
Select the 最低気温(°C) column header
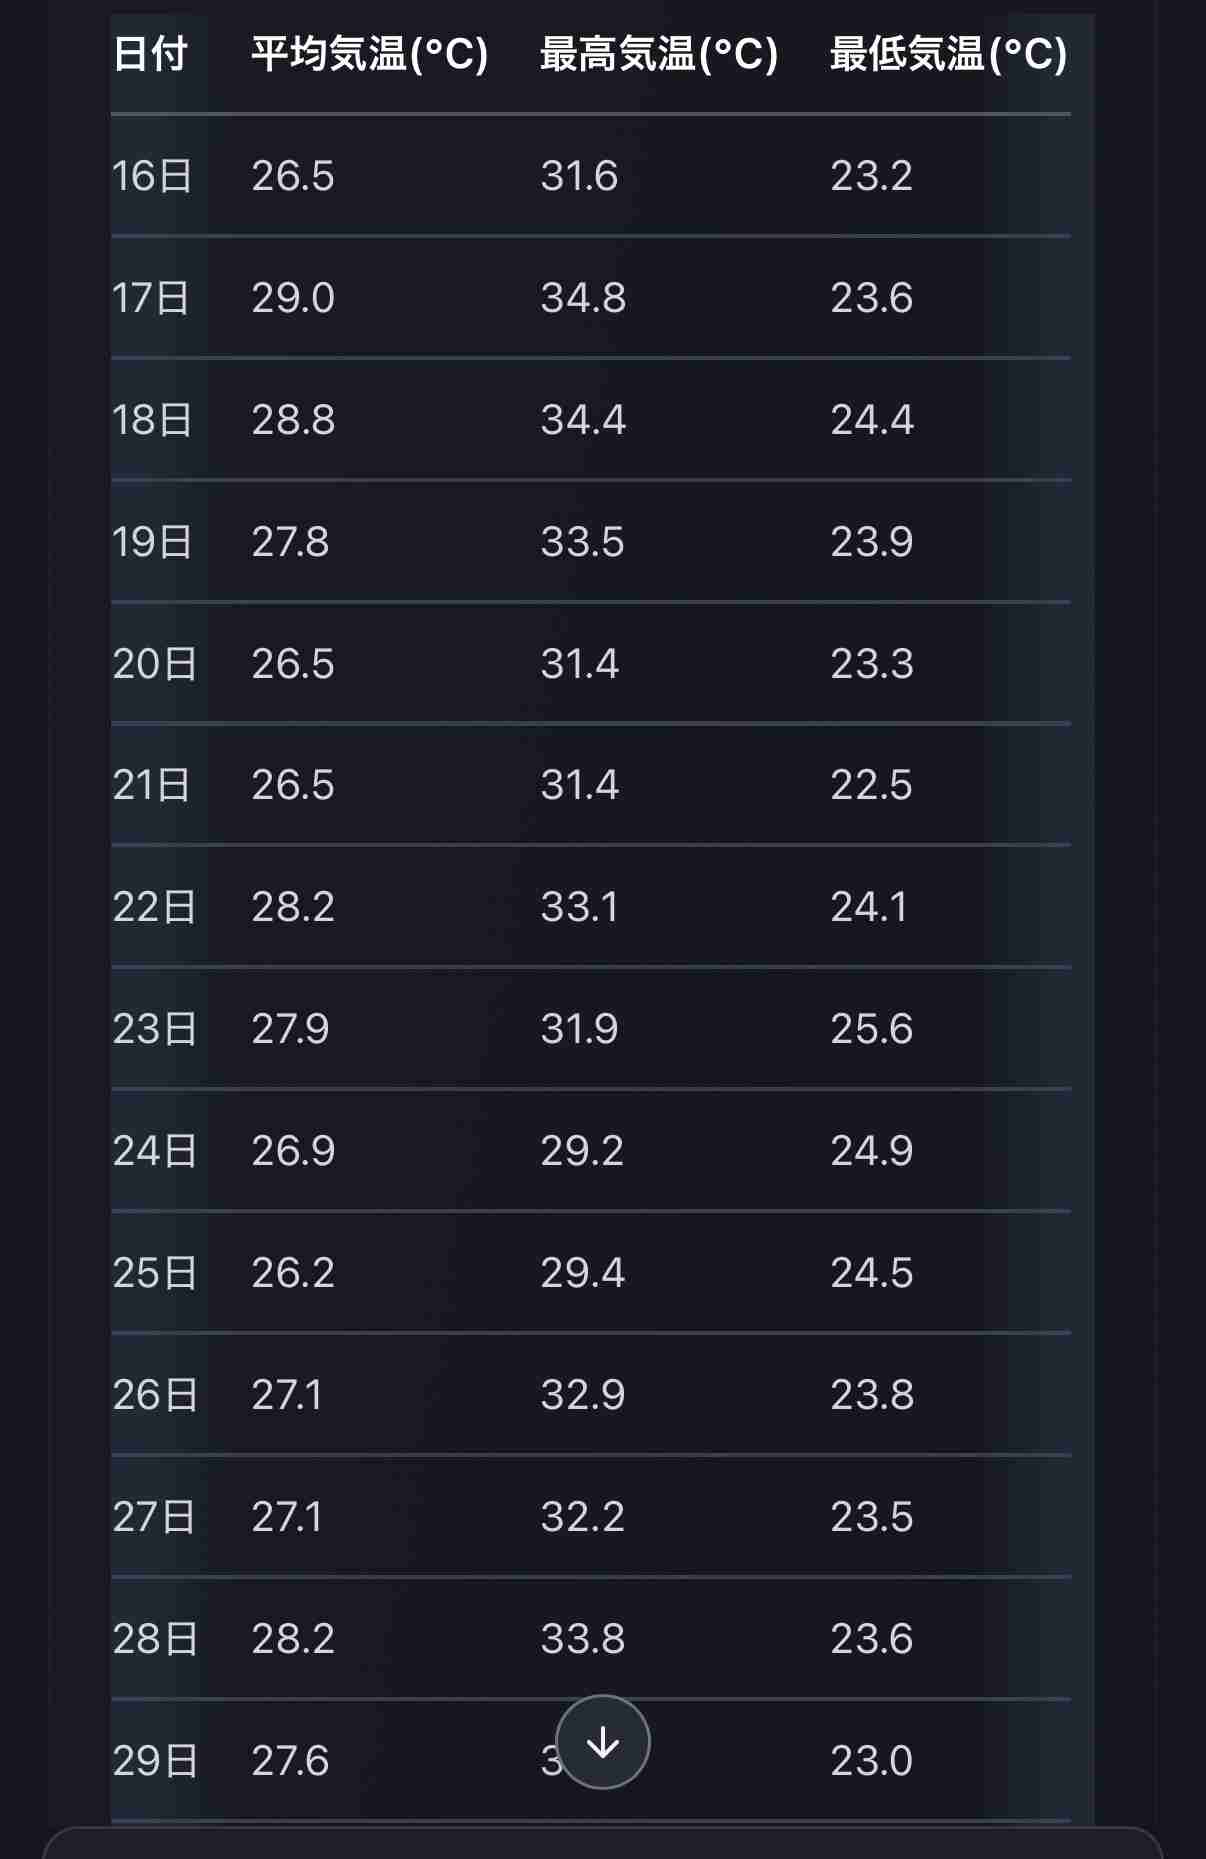click(x=949, y=54)
